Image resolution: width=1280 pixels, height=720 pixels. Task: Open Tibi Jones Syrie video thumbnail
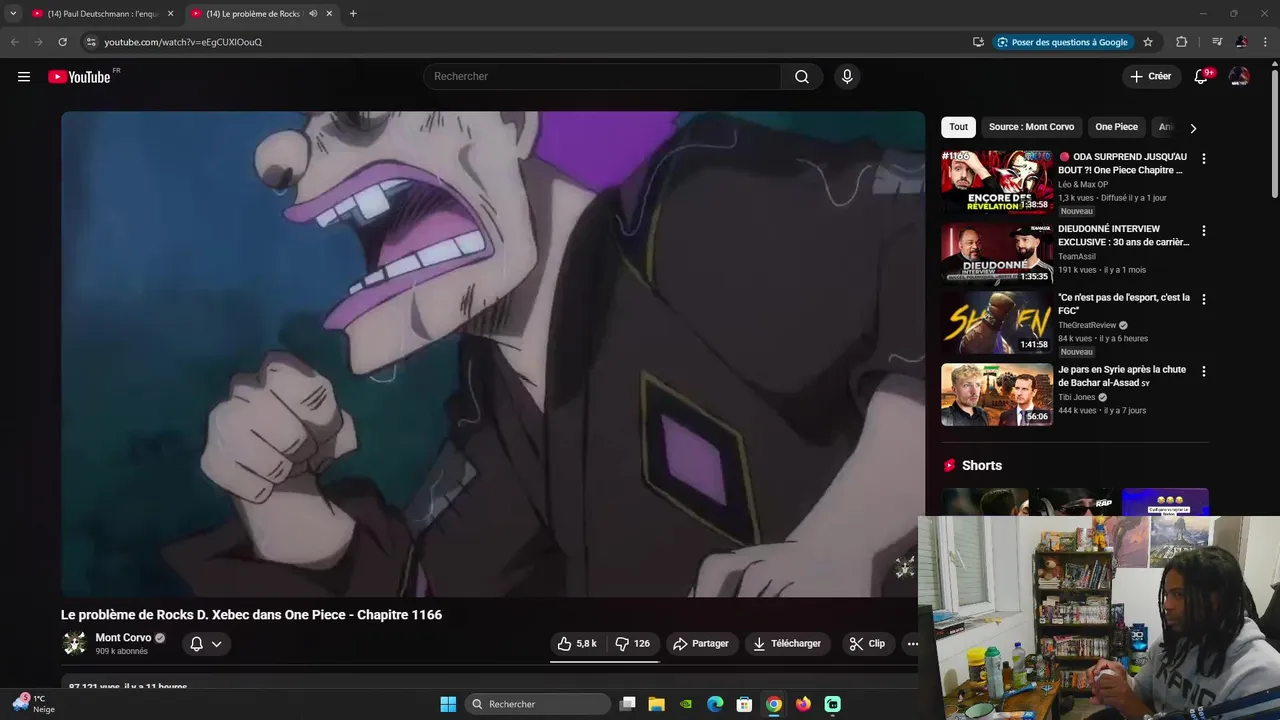tap(997, 395)
